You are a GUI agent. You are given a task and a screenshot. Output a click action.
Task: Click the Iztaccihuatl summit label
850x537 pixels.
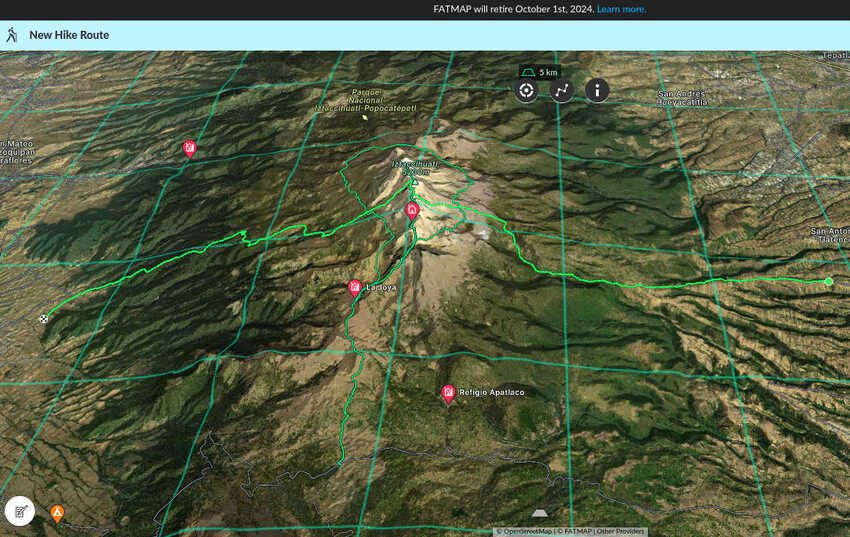pyautogui.click(x=414, y=168)
